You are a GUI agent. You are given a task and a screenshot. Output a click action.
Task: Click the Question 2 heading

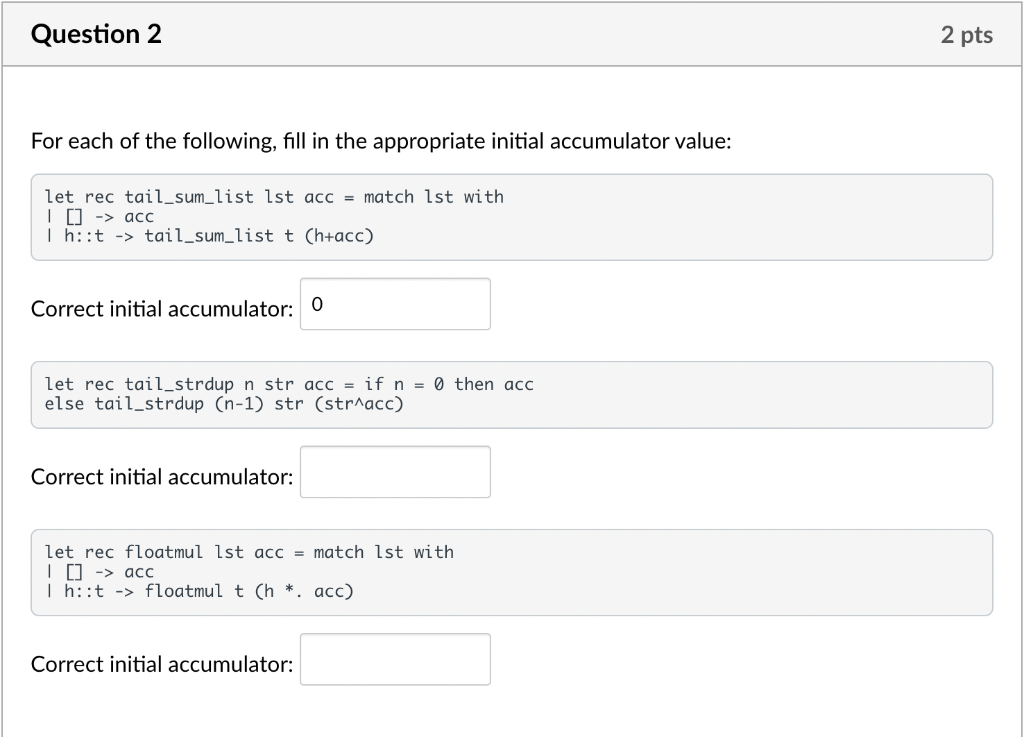96,35
